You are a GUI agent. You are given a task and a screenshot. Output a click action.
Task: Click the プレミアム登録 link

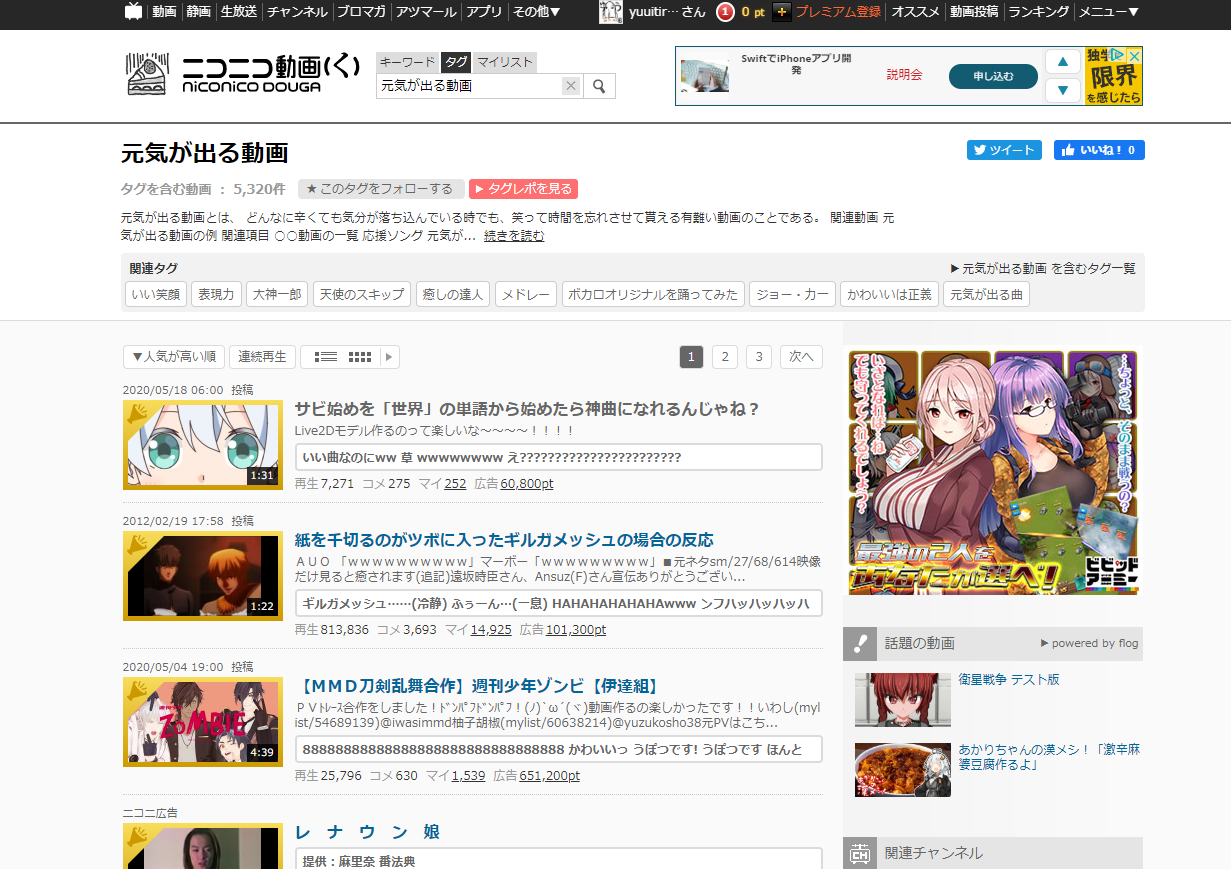click(x=838, y=12)
